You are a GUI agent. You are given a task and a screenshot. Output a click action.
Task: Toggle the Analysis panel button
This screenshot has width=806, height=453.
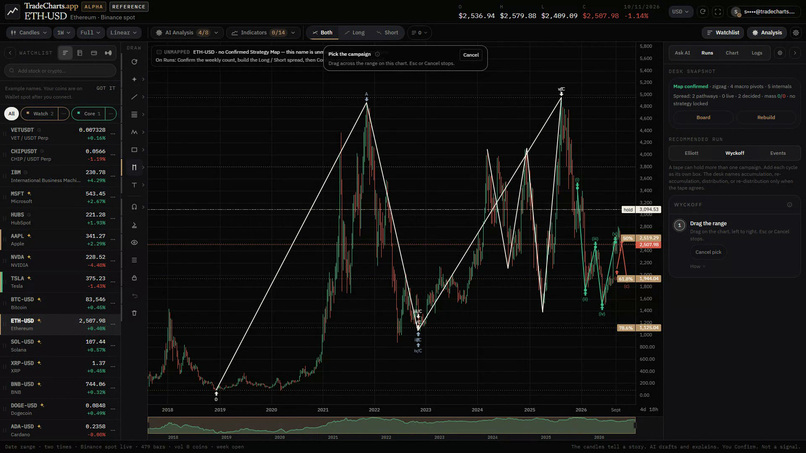[x=767, y=32]
